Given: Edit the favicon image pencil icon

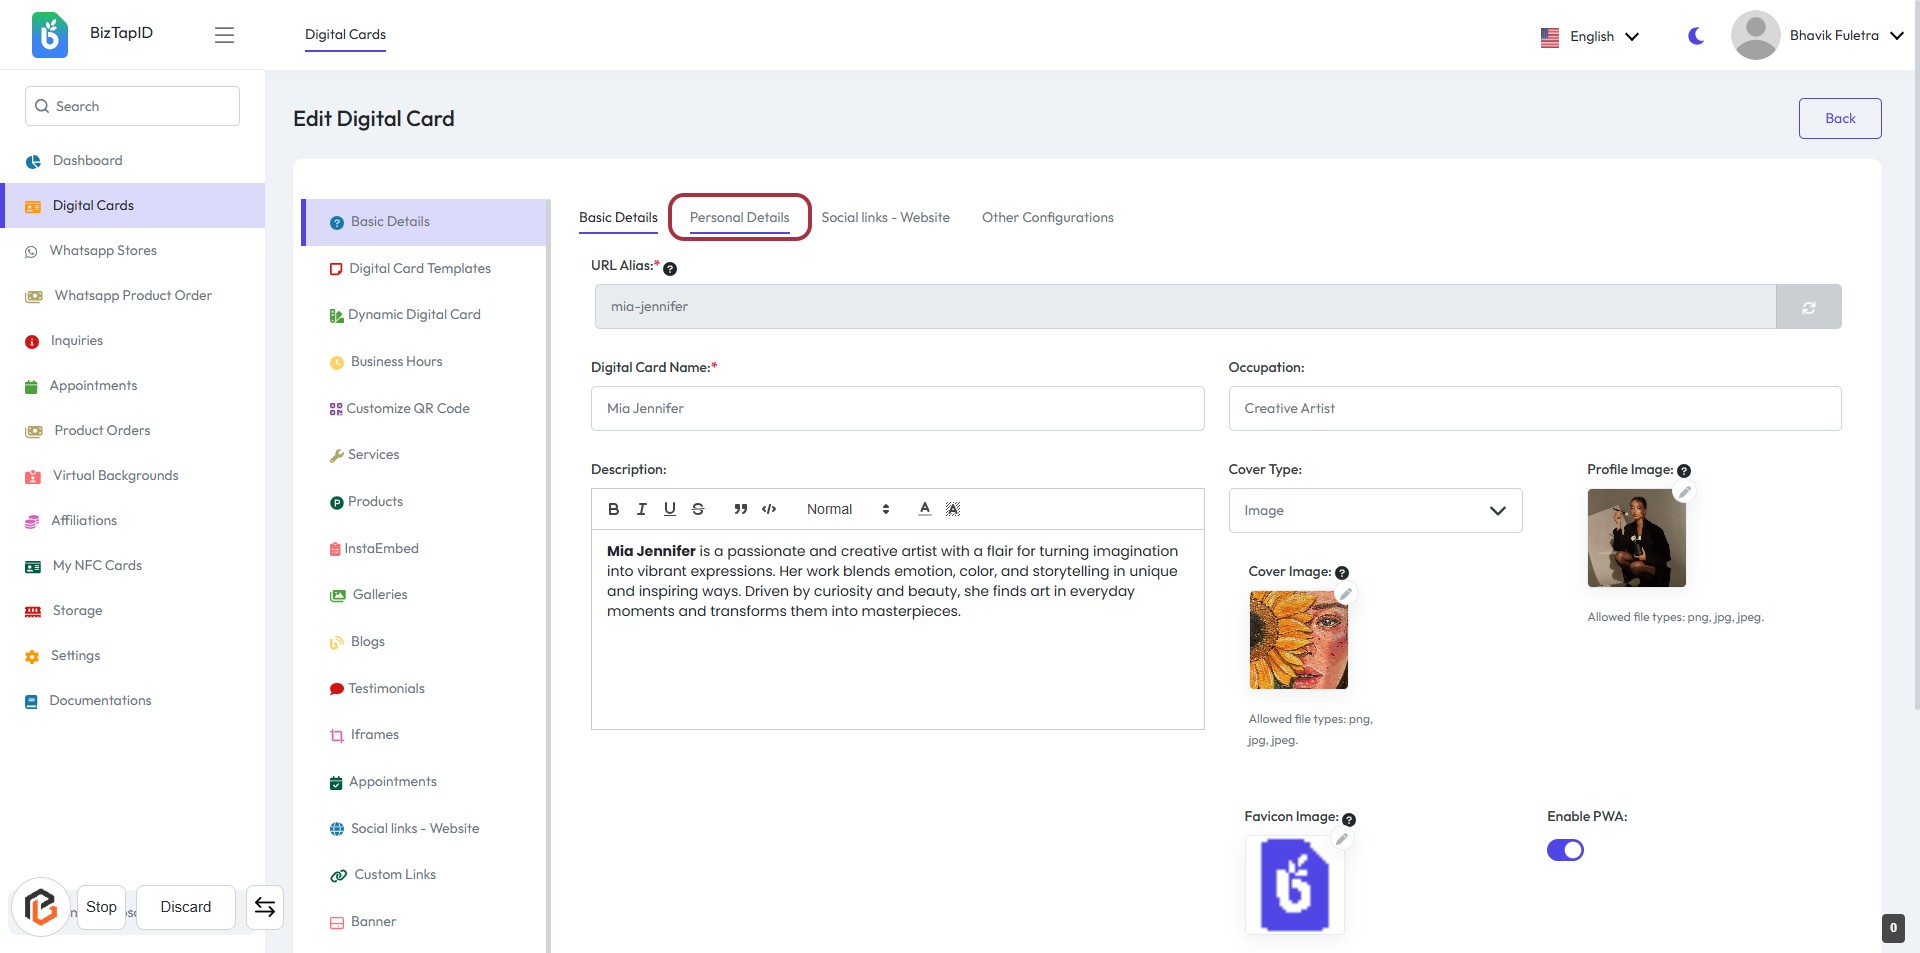Looking at the screenshot, I should pos(1342,839).
